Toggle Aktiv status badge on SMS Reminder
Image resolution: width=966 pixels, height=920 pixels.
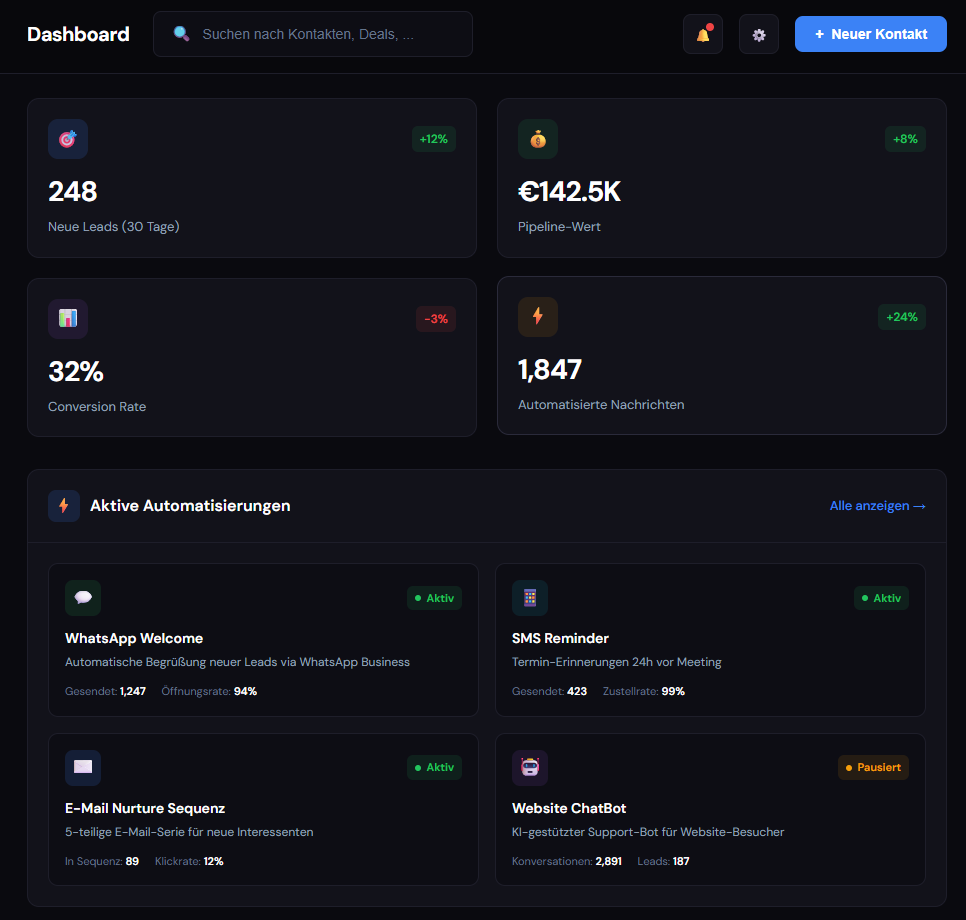(881, 598)
